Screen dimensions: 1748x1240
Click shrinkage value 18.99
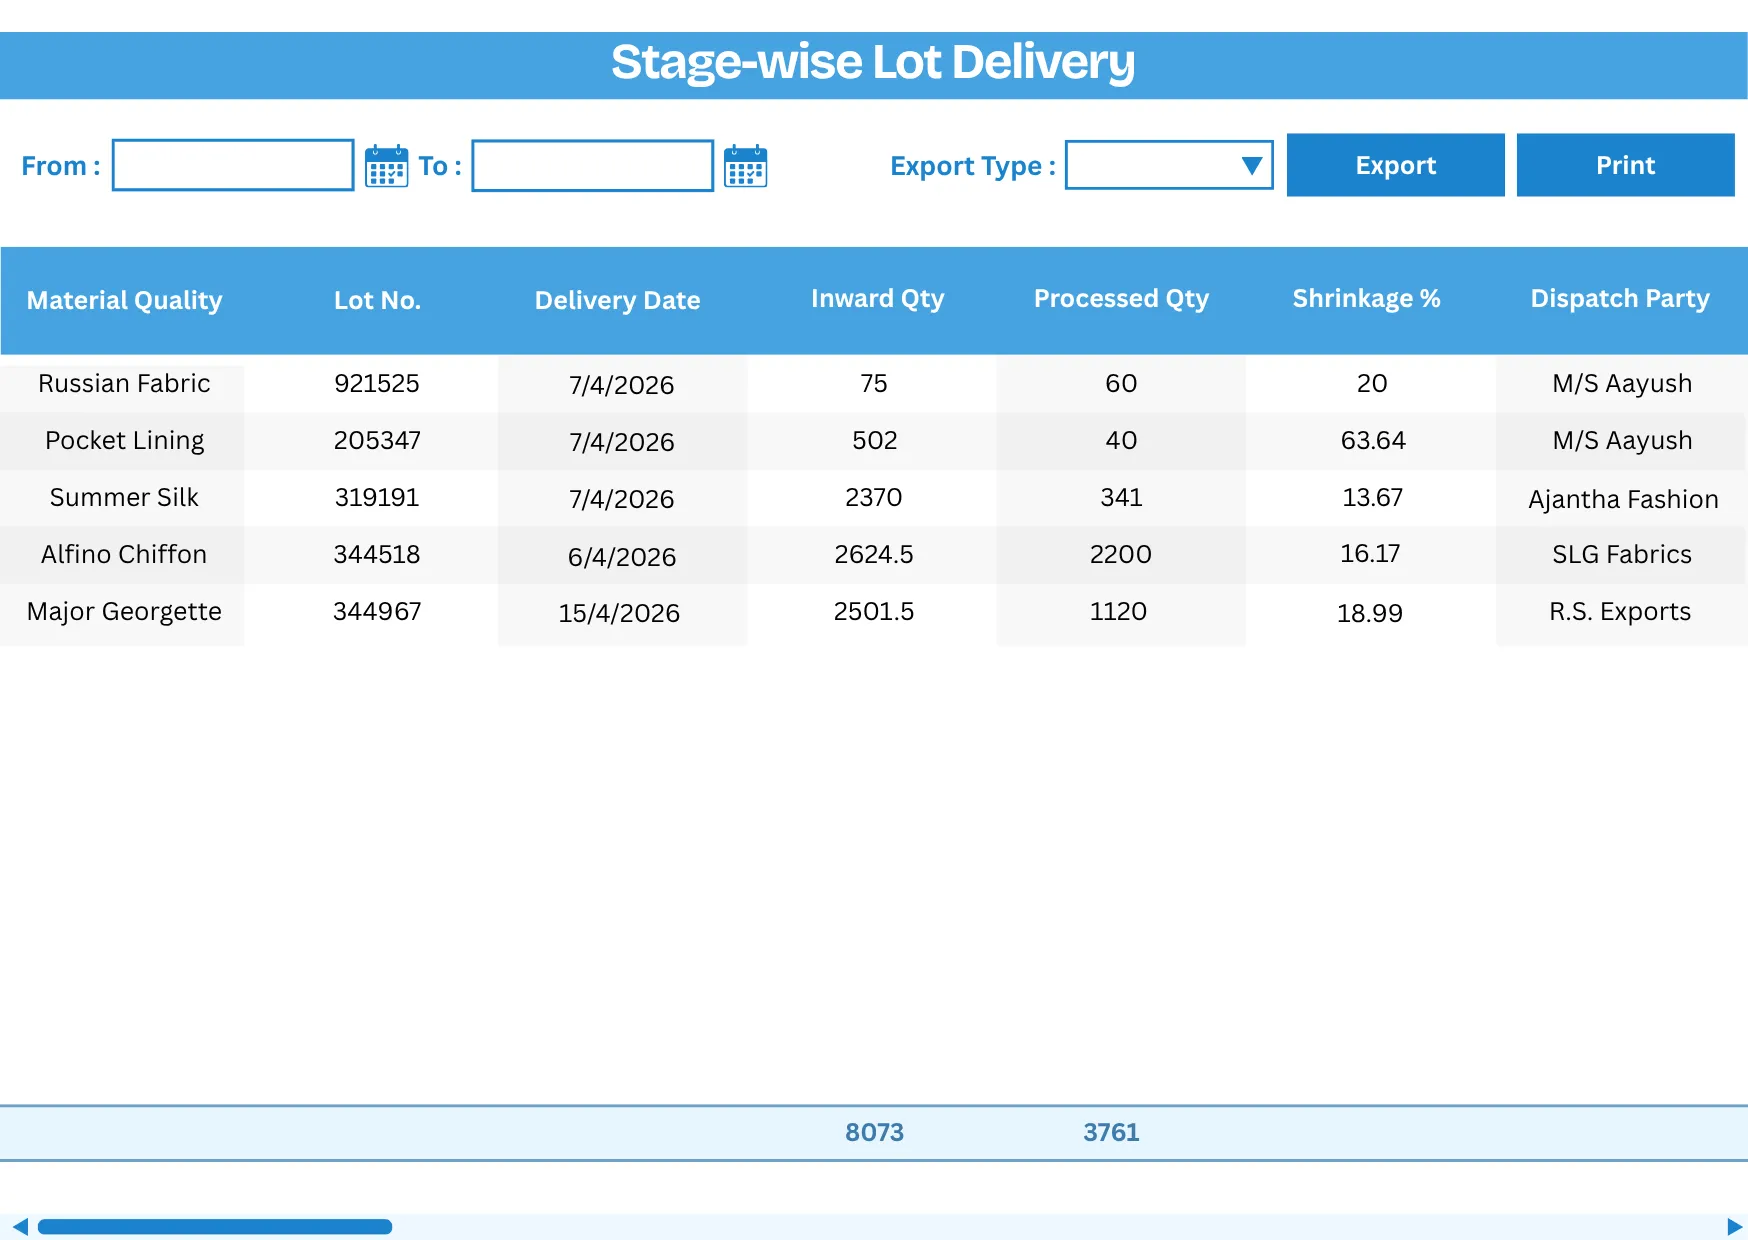[1370, 613]
